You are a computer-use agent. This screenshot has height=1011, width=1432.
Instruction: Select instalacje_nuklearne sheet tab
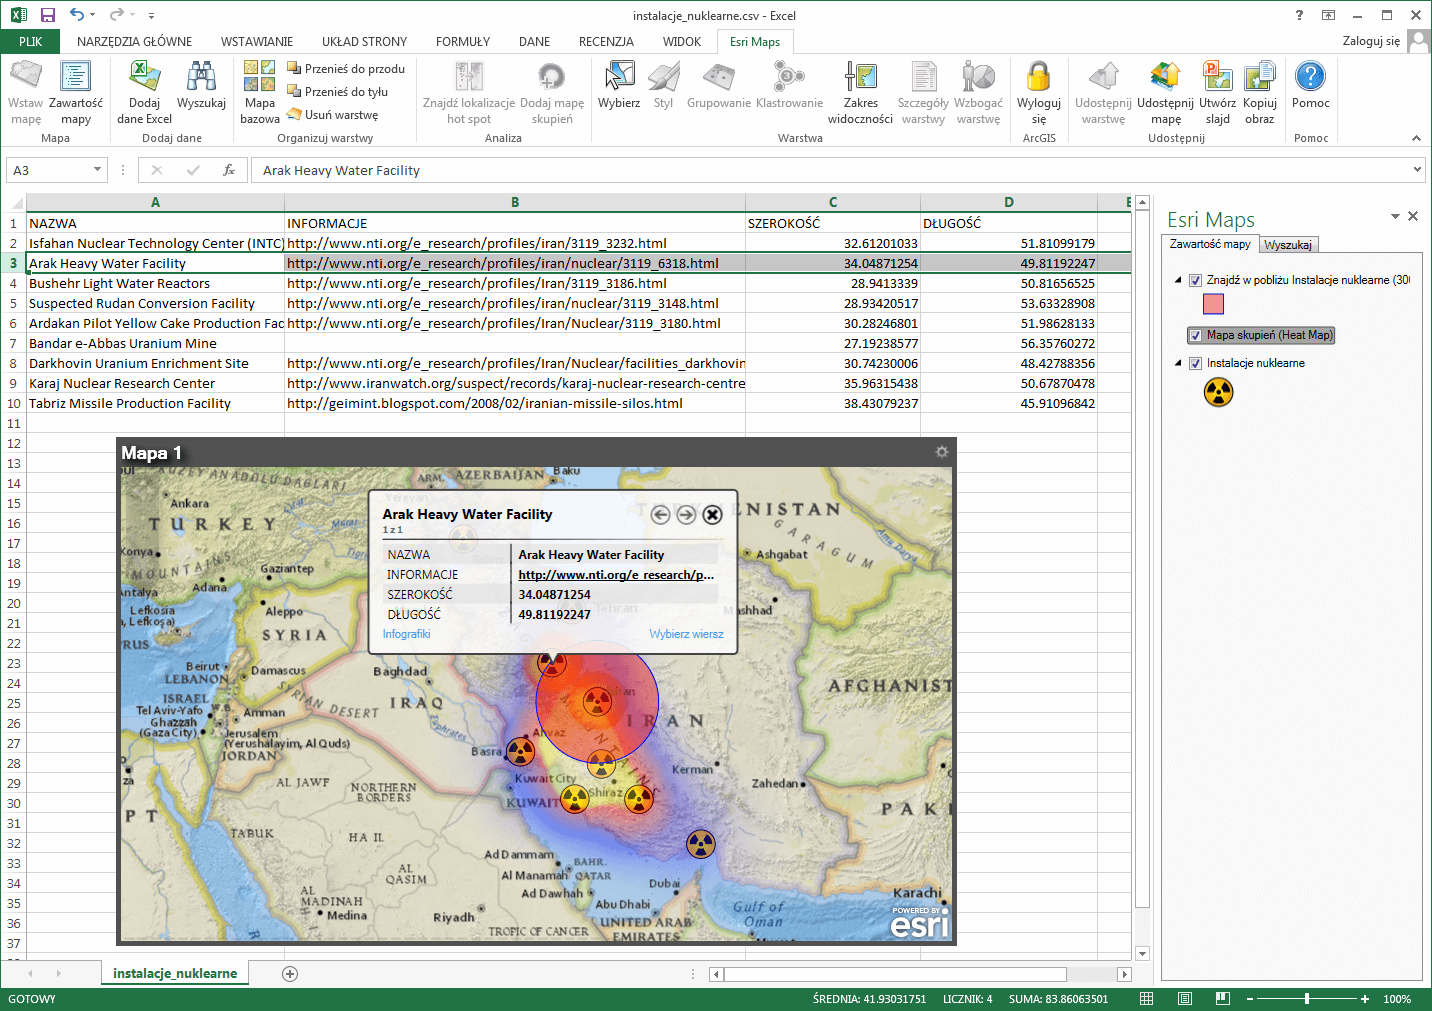pyautogui.click(x=175, y=973)
